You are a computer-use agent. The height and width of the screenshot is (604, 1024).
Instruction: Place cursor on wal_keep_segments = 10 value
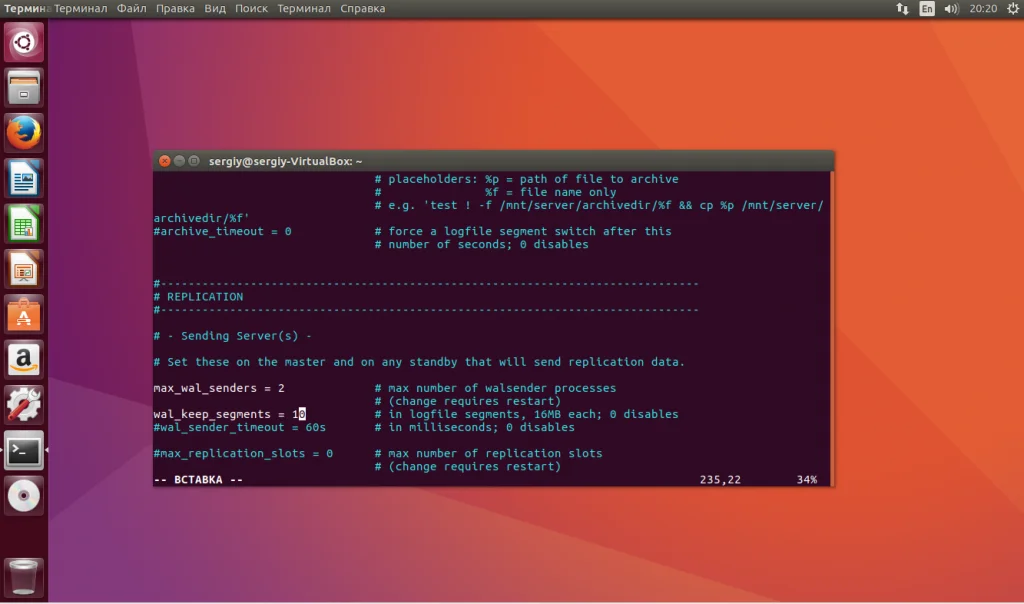[x=298, y=414]
